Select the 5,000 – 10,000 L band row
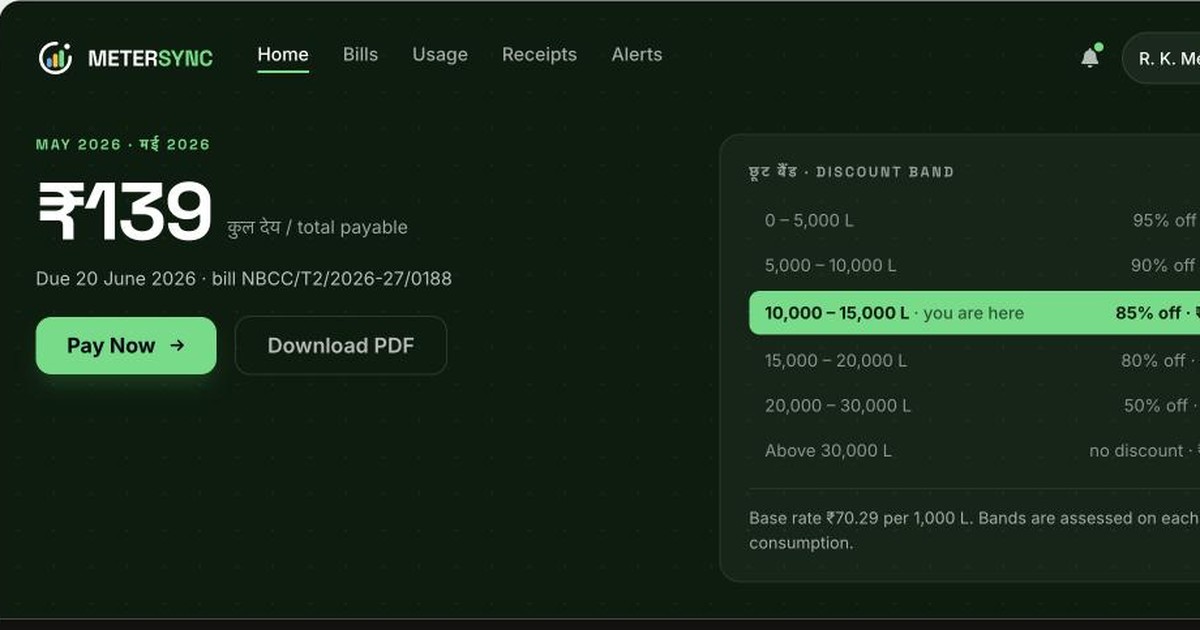This screenshot has height=630, width=1200. [x=974, y=266]
